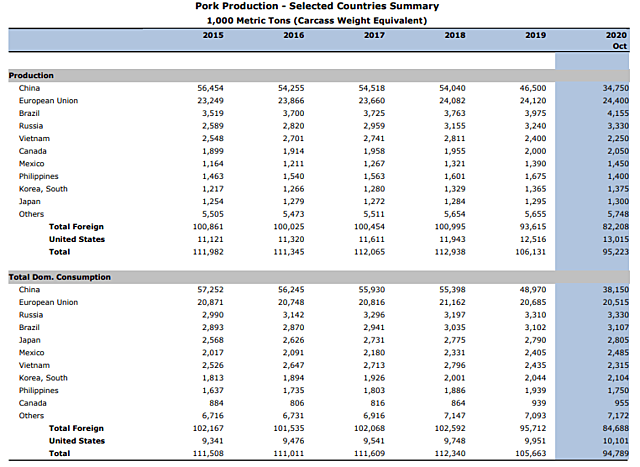Image resolution: width=640 pixels, height=467 pixels.
Task: Click production Total value 111,345
Action: click(x=289, y=252)
